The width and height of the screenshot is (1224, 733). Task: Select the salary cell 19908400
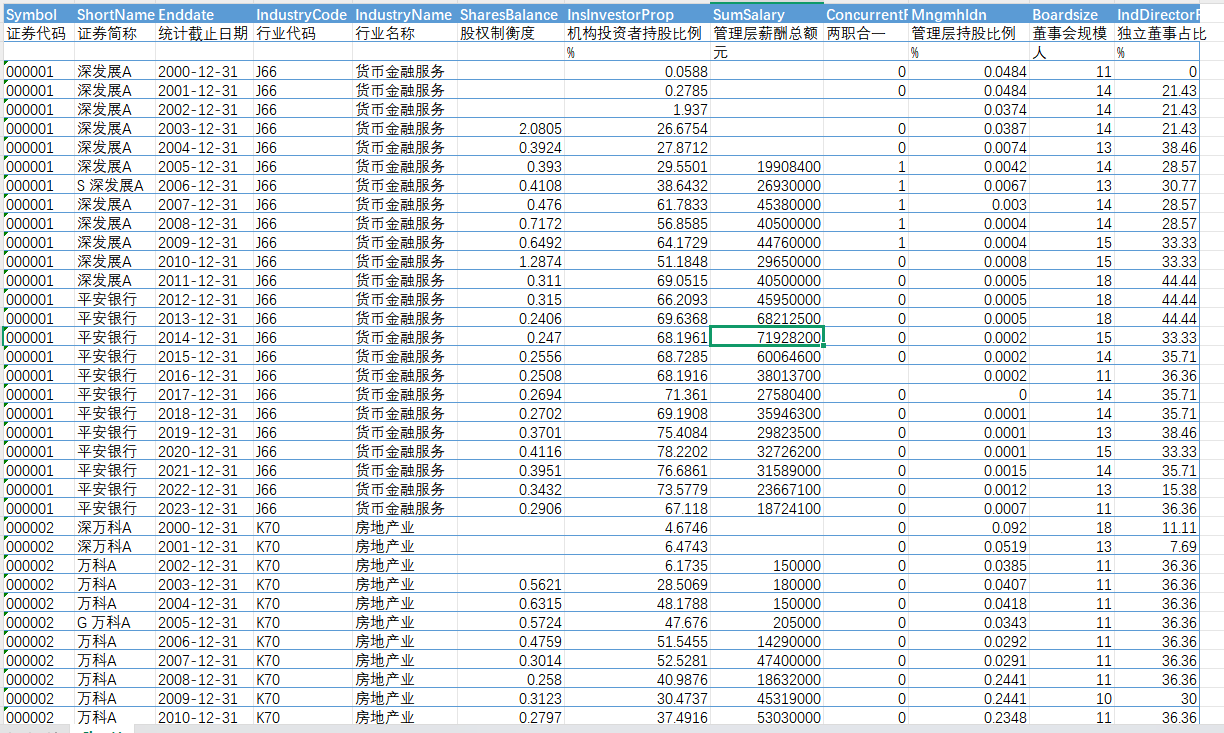[x=767, y=166]
